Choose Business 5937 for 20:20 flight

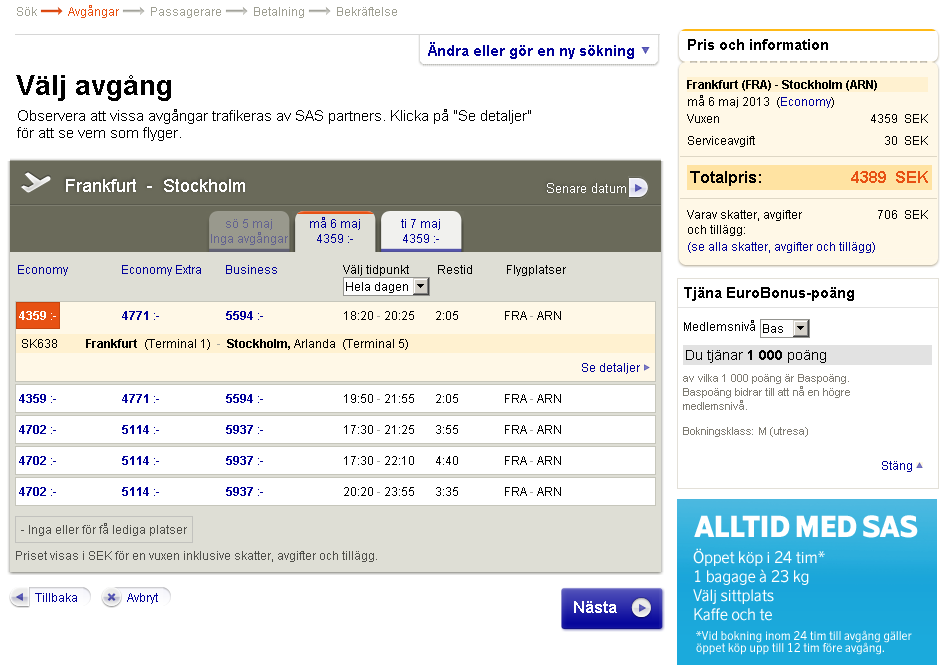click(x=243, y=492)
